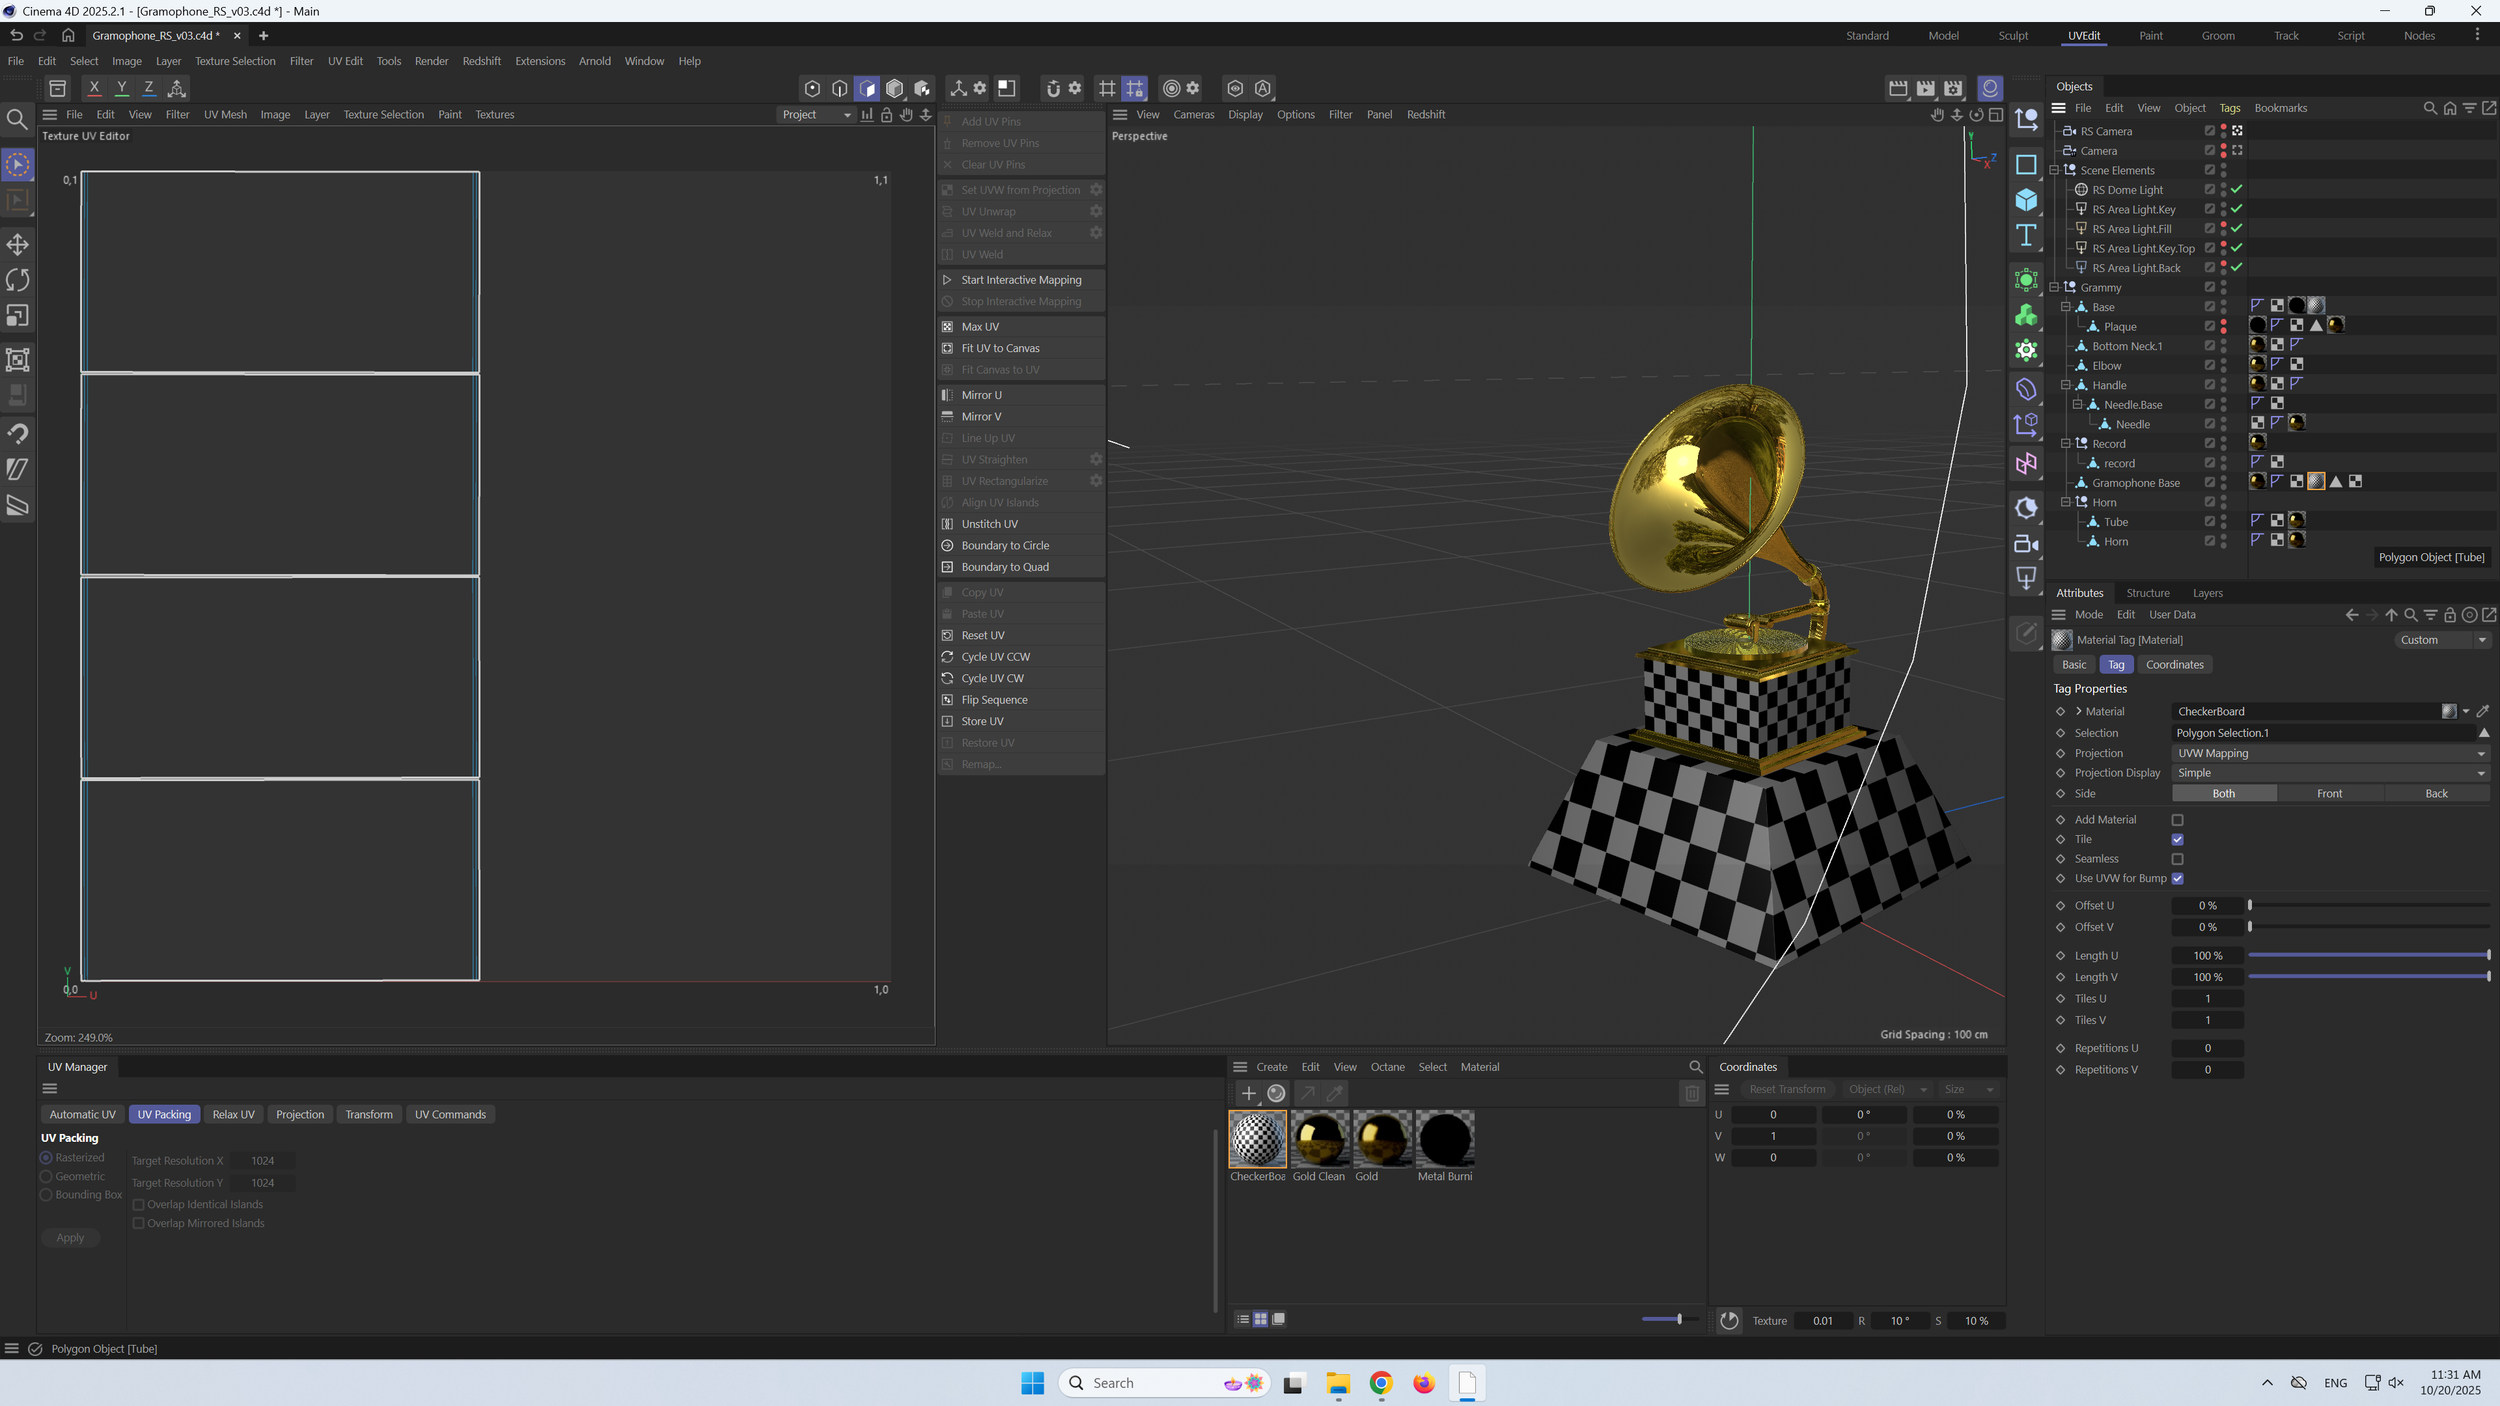Open the Redshift menu in menu bar
The image size is (2500, 1406).
click(481, 61)
